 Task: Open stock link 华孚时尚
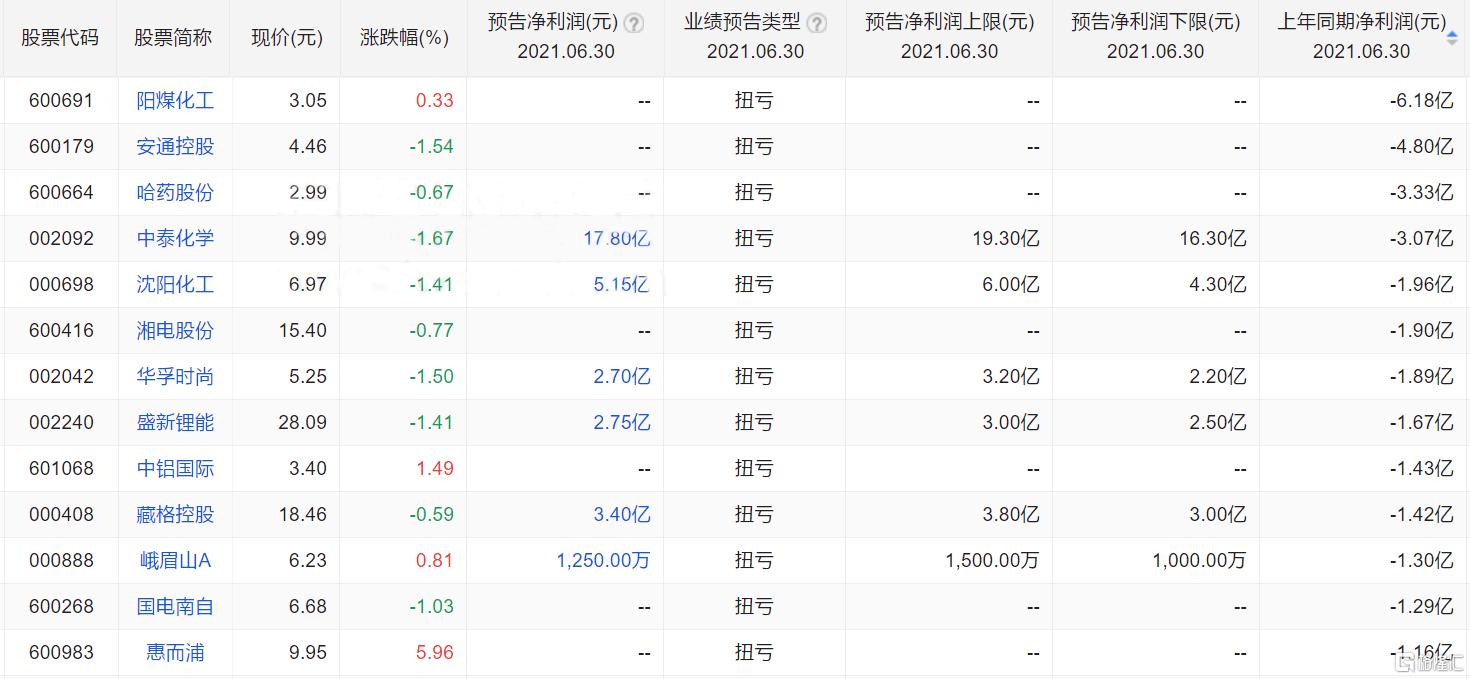[x=175, y=376]
